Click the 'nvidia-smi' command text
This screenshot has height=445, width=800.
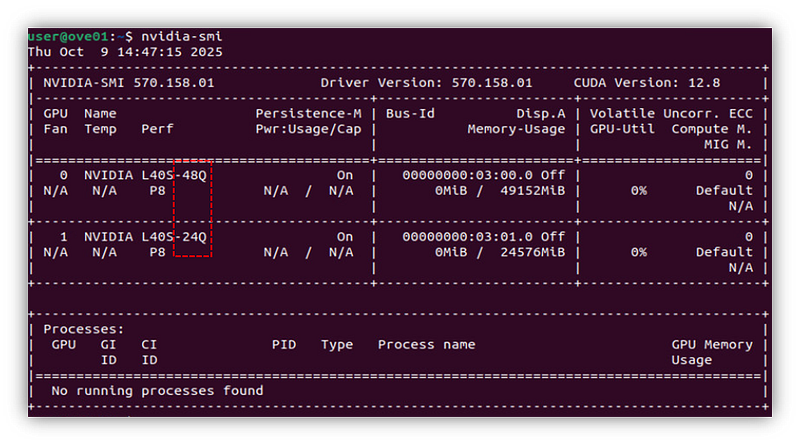[x=182, y=37]
